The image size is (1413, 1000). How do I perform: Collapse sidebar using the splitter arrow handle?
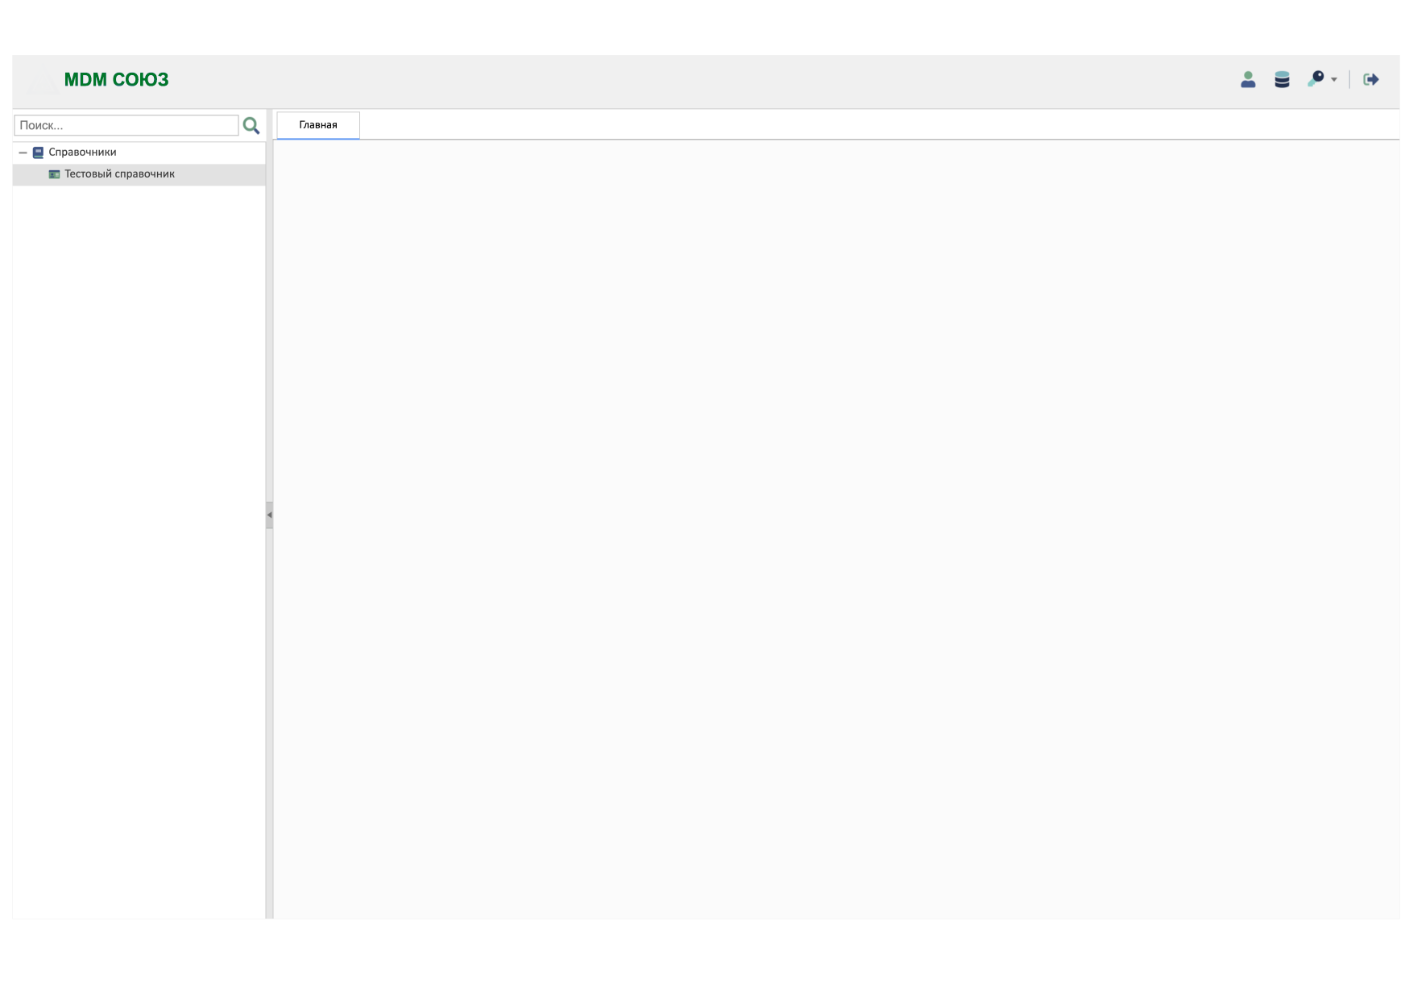pos(269,515)
